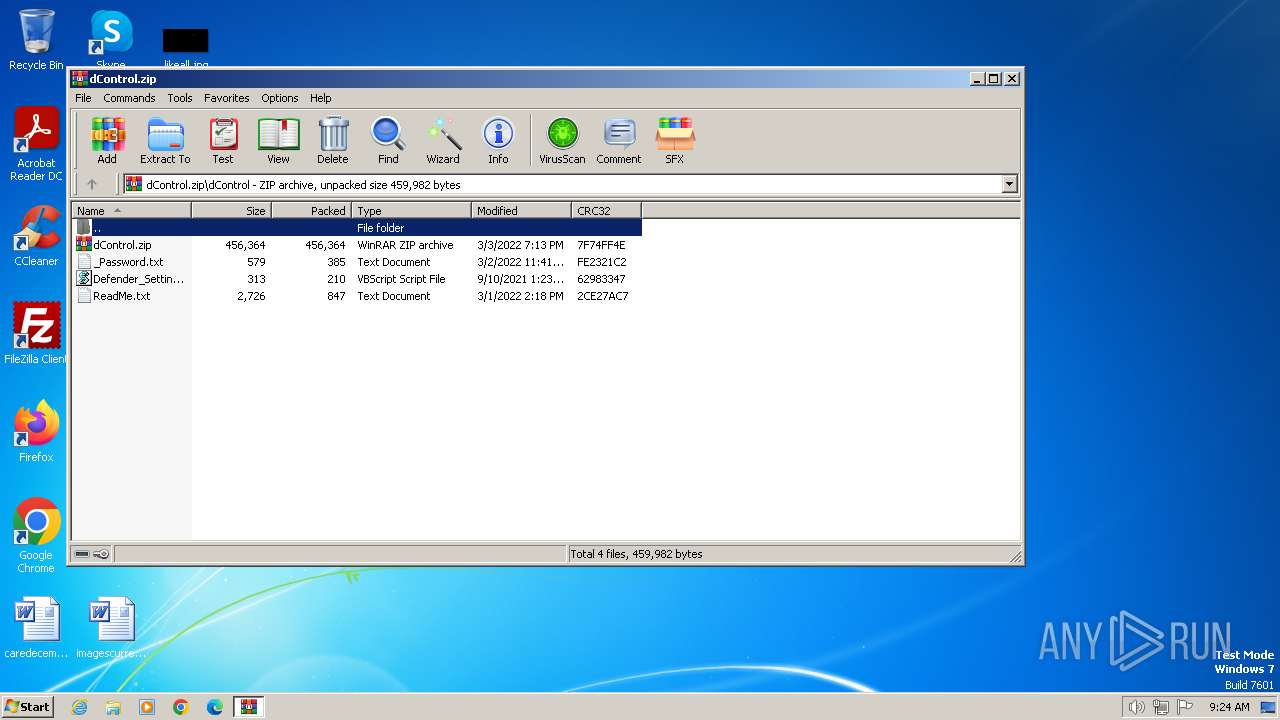Sort list by CRC32 column
This screenshot has width=1280, height=720.
[x=606, y=211]
